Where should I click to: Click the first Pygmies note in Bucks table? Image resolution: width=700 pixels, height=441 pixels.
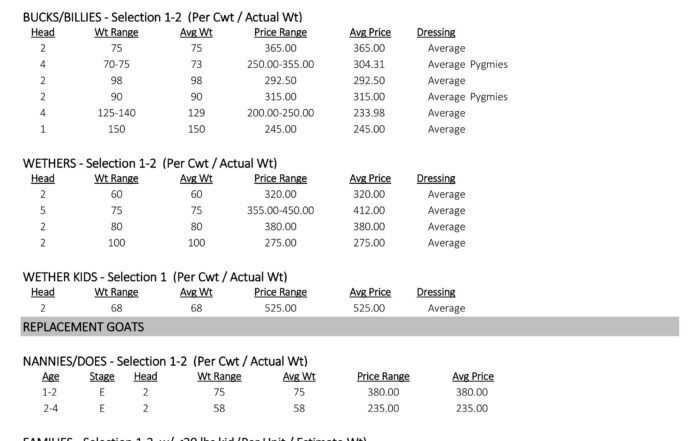click(489, 65)
